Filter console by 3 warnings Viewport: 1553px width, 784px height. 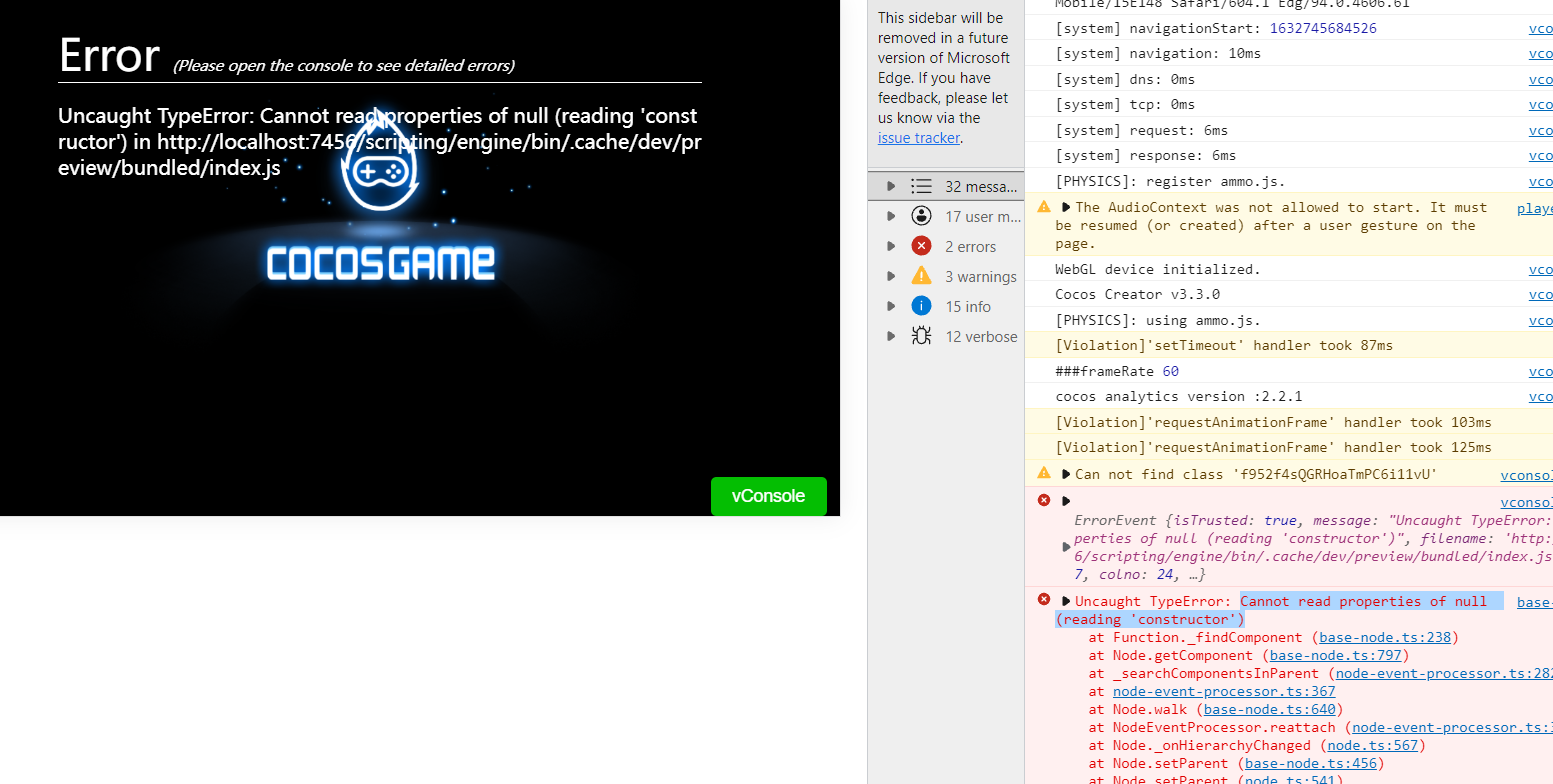click(x=946, y=276)
